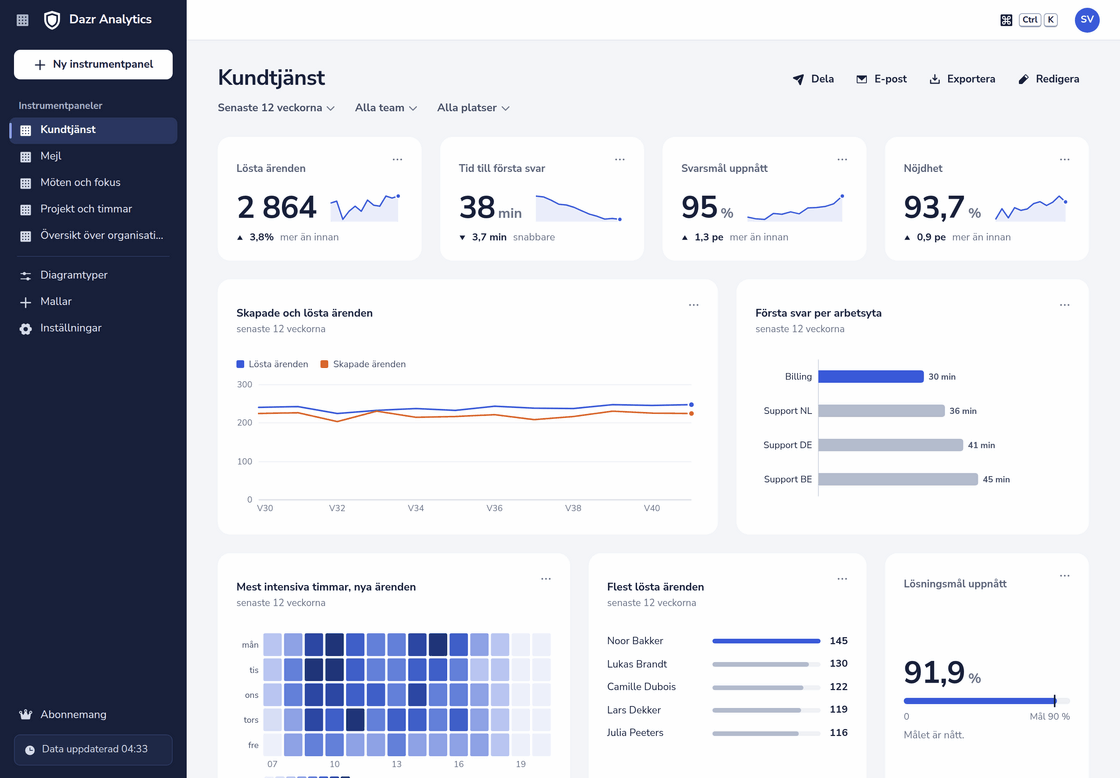Image resolution: width=1120 pixels, height=778 pixels.
Task: Toggle Skapade ärenden legend series
Action: [x=363, y=364]
